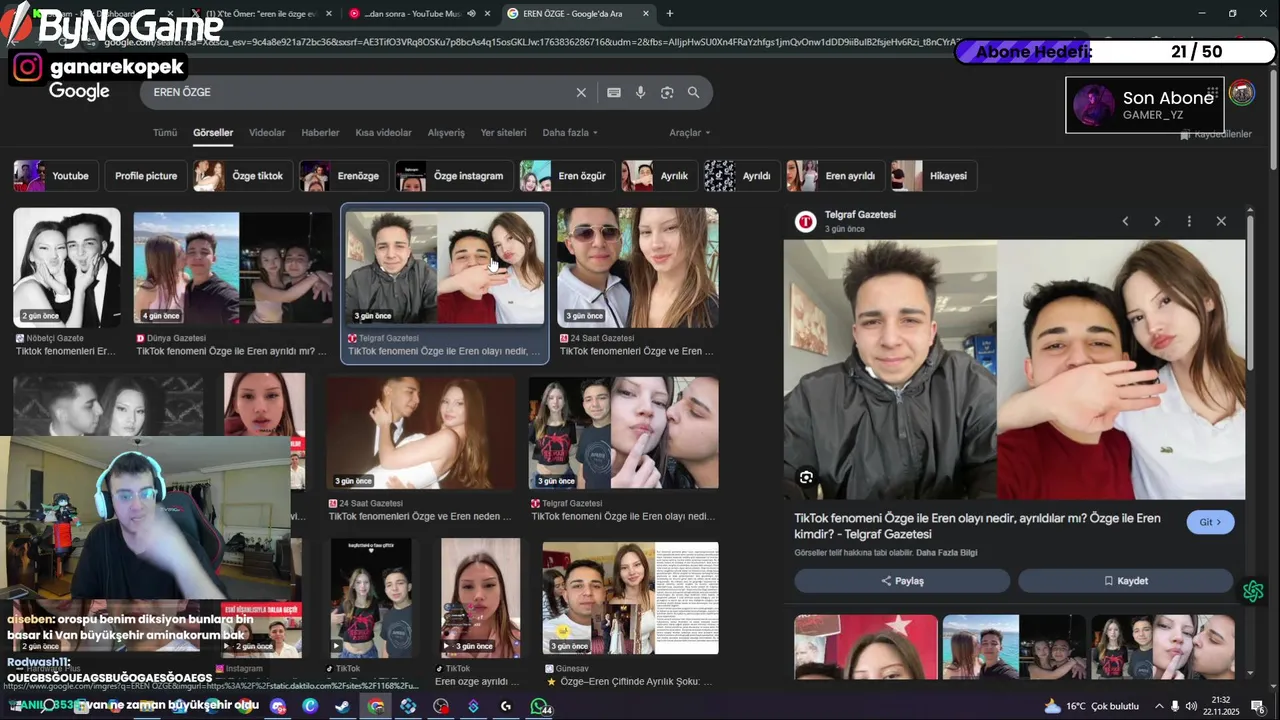Viewport: 1280px width, 720px height.
Task: Apply the Hikayesi filter chip
Action: click(x=933, y=176)
